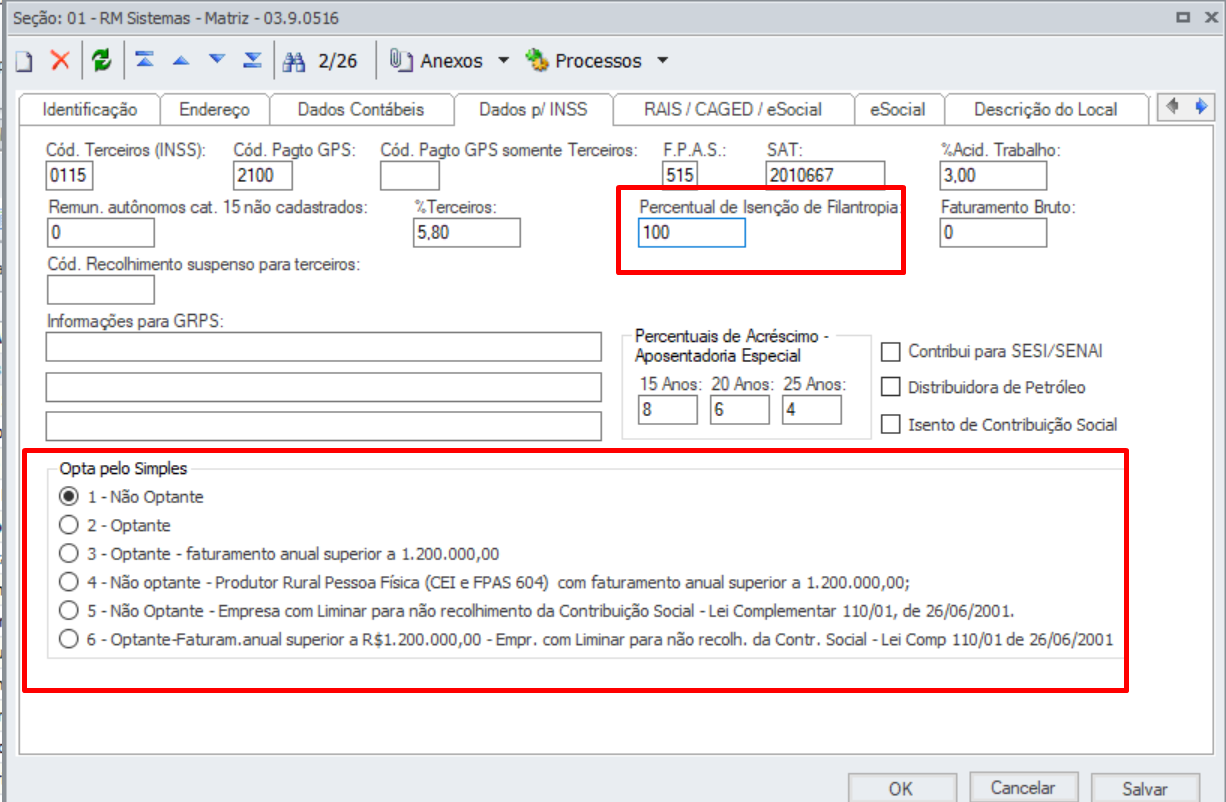Select radio 2 - Optante
This screenshot has height=802, width=1226.
coord(68,525)
